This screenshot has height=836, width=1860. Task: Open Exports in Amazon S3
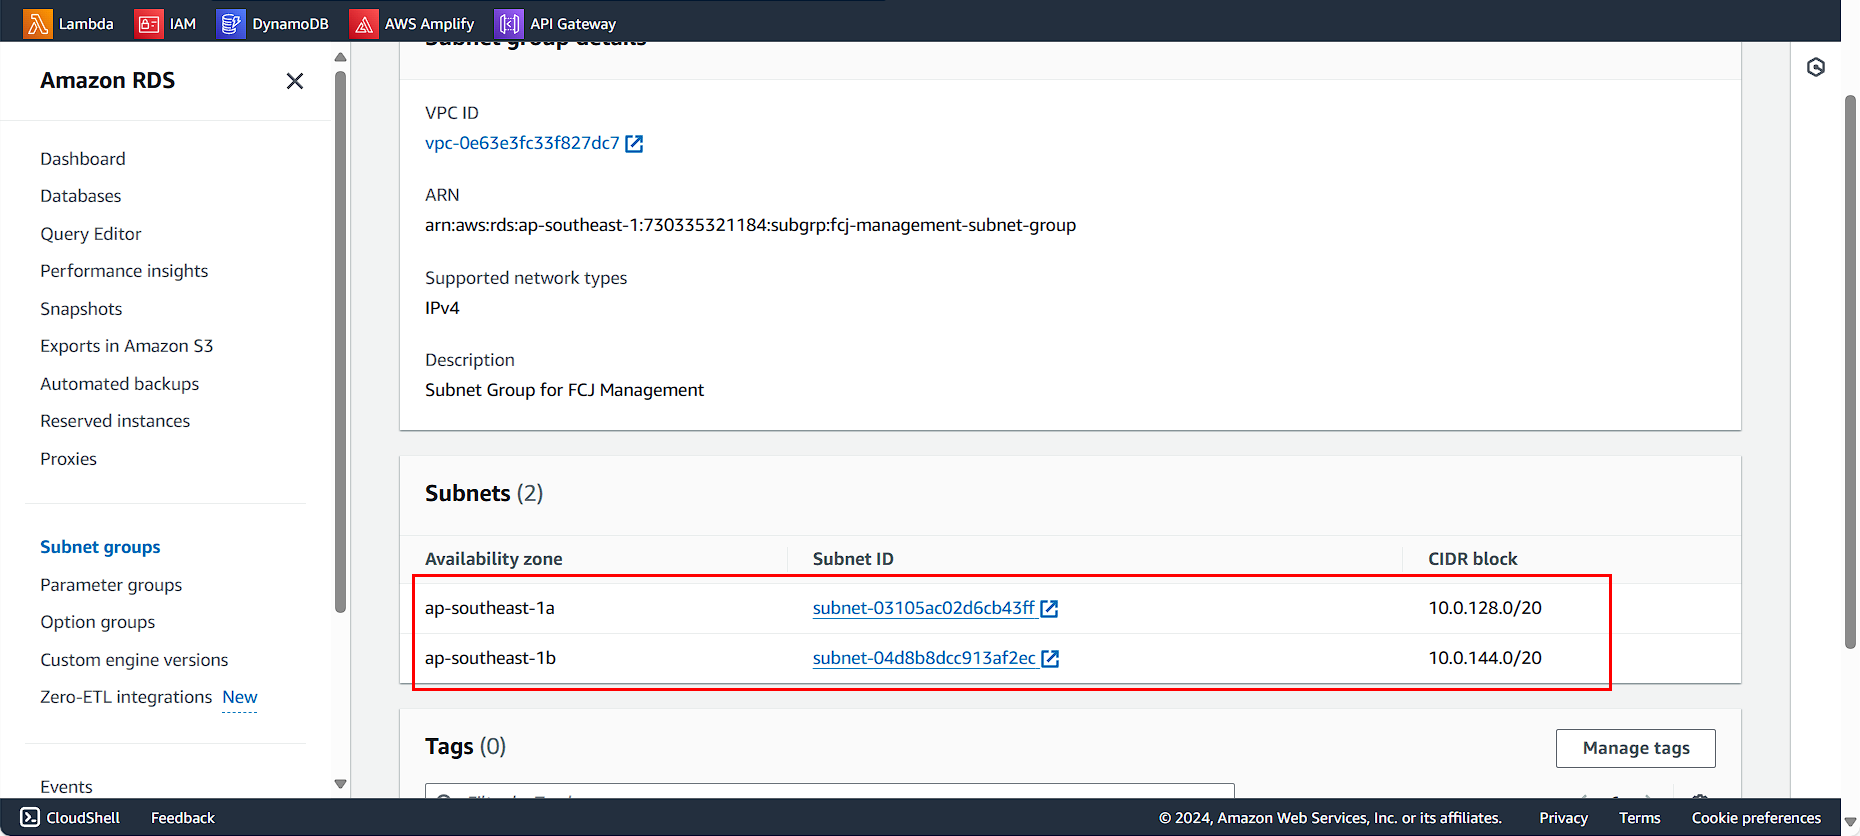click(127, 346)
